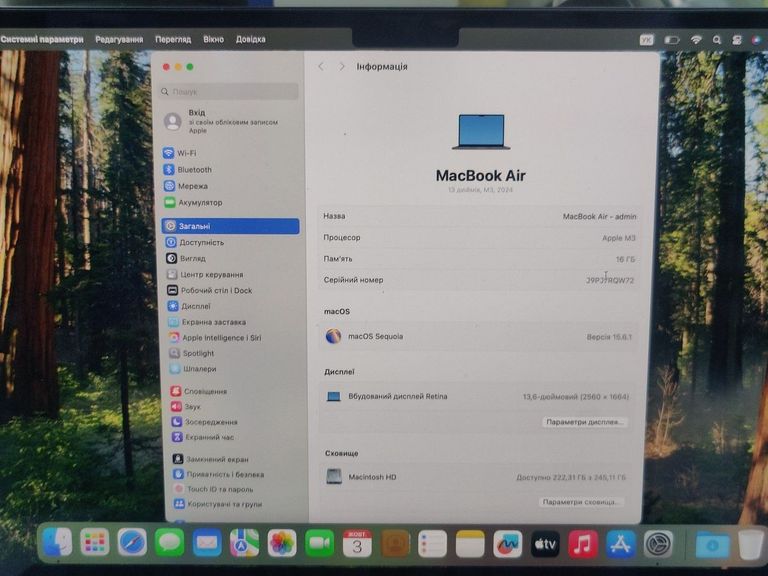768x576 pixels.
Task: Open Екранний час settings
Action: 203,437
